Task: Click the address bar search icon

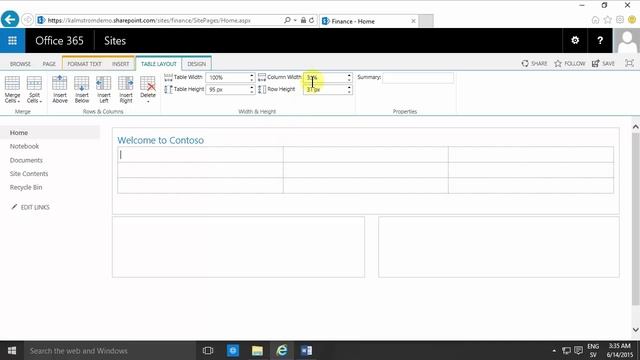Action: pos(287,20)
